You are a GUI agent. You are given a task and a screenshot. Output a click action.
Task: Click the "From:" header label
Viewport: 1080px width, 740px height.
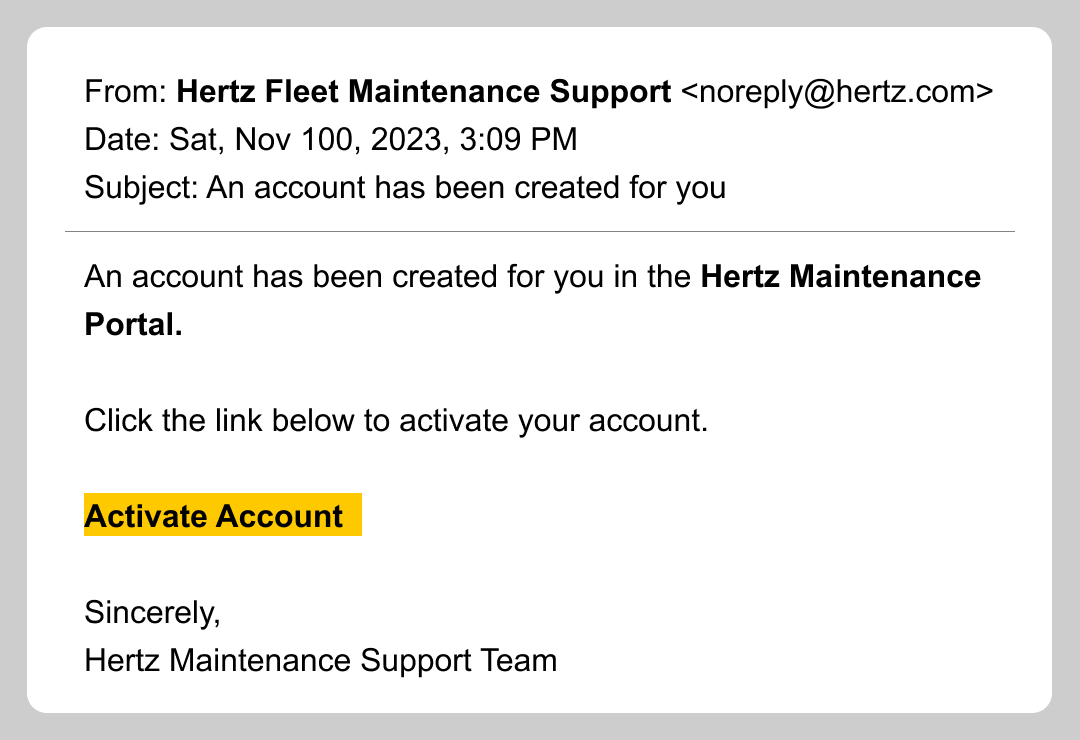coord(127,92)
